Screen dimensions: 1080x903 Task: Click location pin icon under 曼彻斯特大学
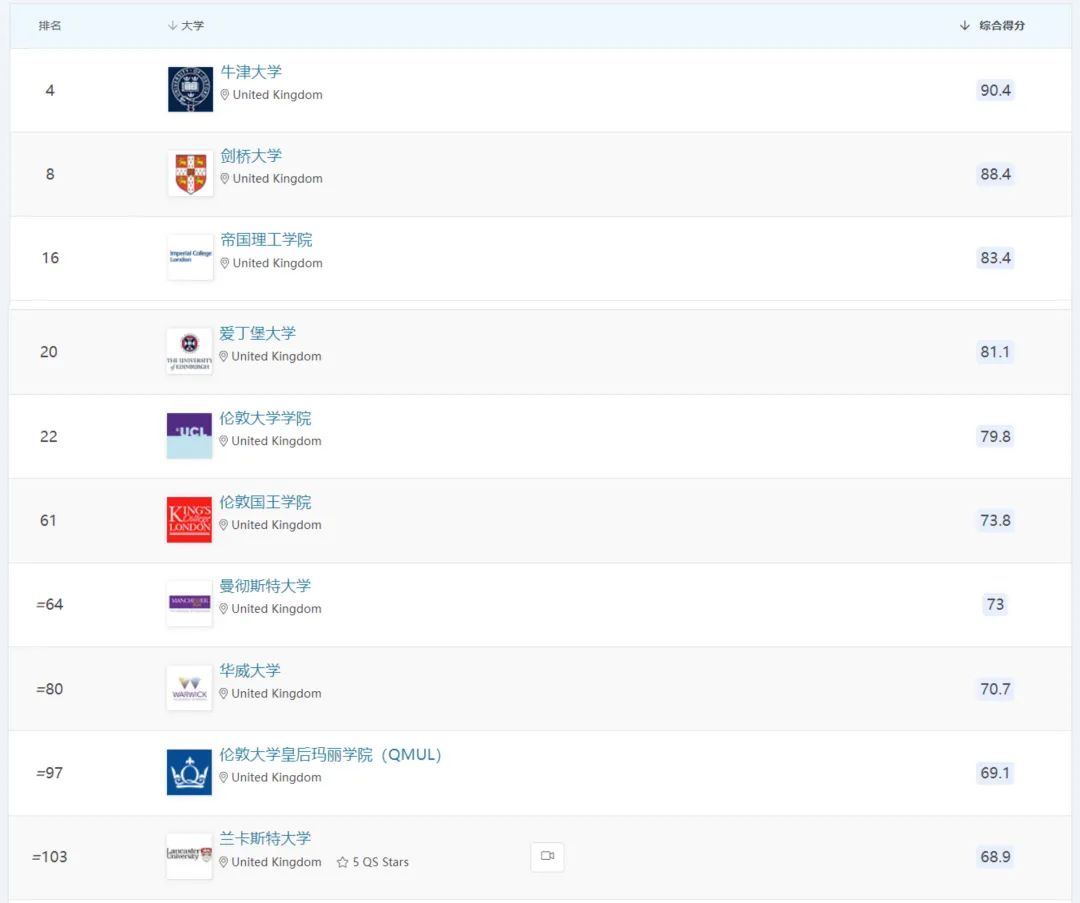tap(223, 609)
